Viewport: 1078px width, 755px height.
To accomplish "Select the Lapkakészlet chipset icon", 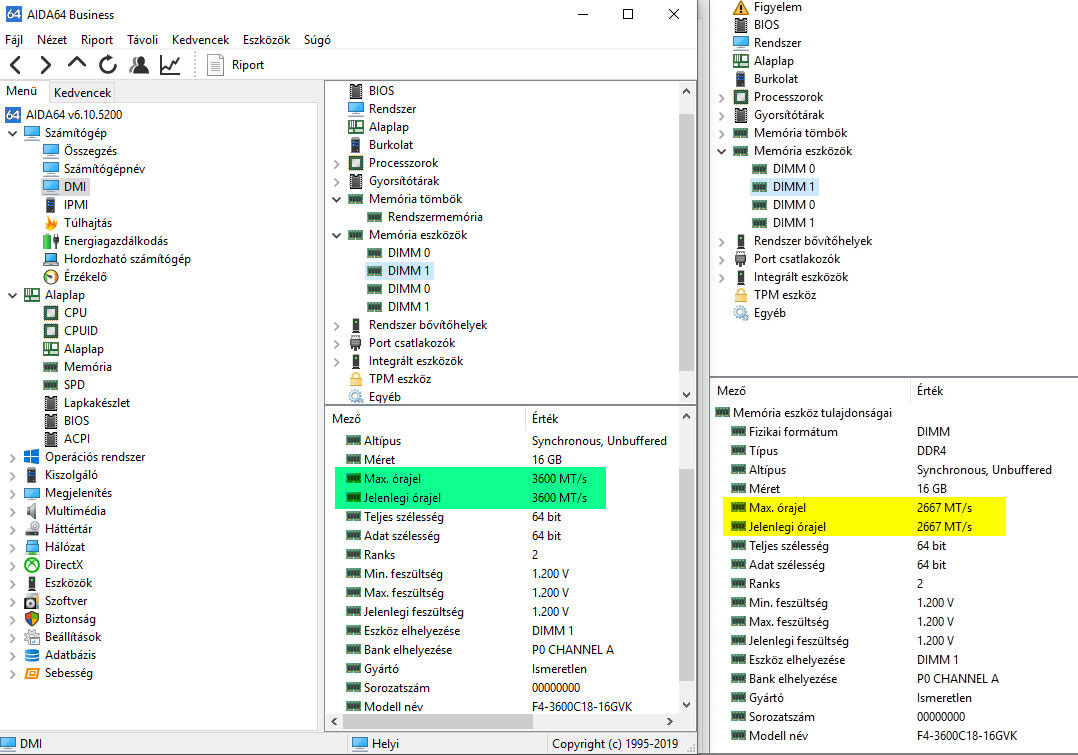I will (x=50, y=403).
